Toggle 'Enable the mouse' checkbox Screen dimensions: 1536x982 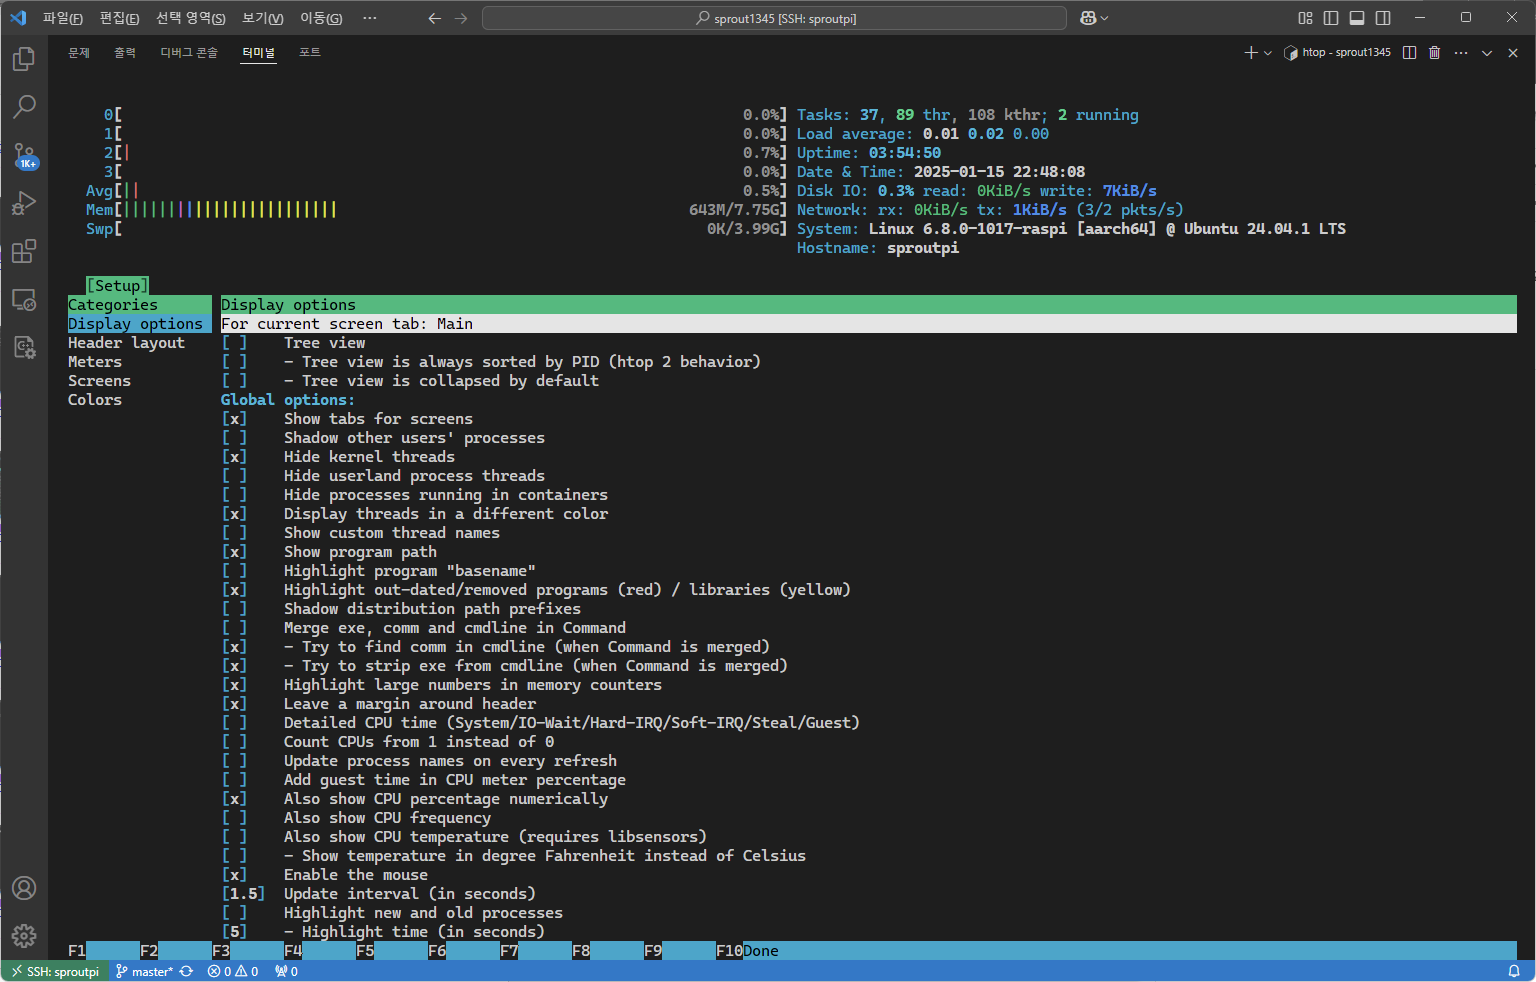(x=234, y=875)
